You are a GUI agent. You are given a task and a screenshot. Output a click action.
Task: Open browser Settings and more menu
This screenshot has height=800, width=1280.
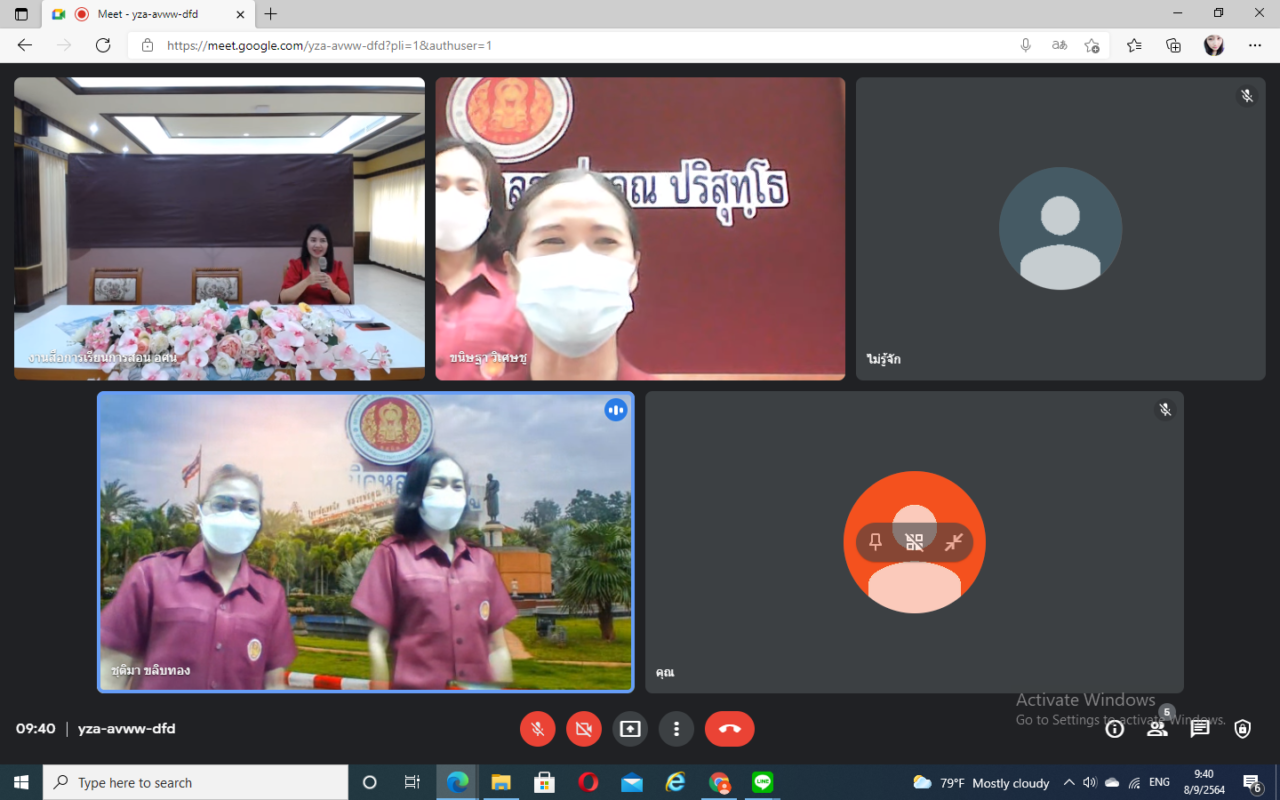(x=1254, y=45)
